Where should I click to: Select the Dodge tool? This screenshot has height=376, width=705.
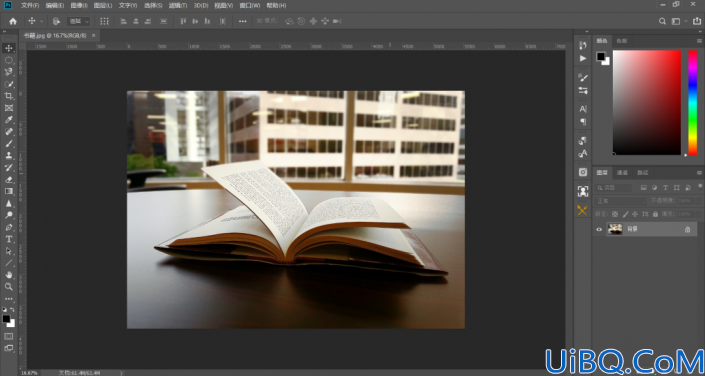(9, 215)
